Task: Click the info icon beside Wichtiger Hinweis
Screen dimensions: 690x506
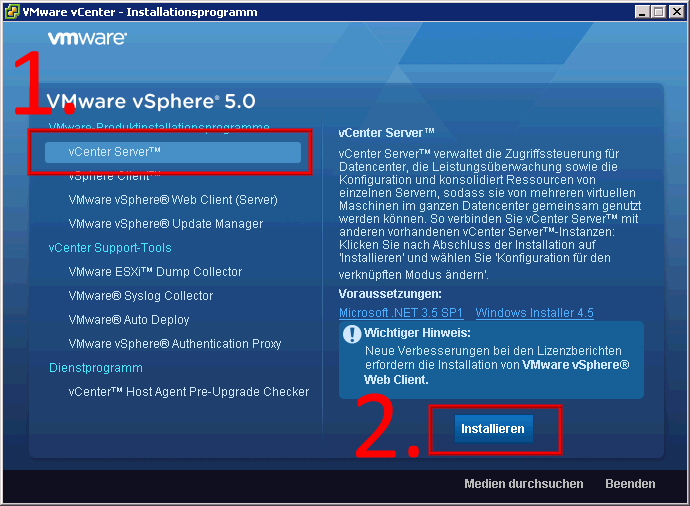Action: tap(352, 335)
